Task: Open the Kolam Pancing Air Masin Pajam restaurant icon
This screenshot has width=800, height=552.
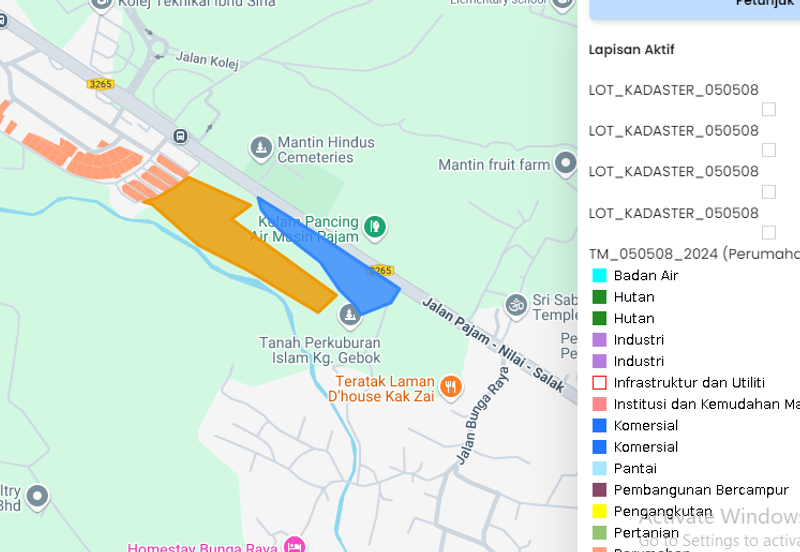Action: pos(374,226)
